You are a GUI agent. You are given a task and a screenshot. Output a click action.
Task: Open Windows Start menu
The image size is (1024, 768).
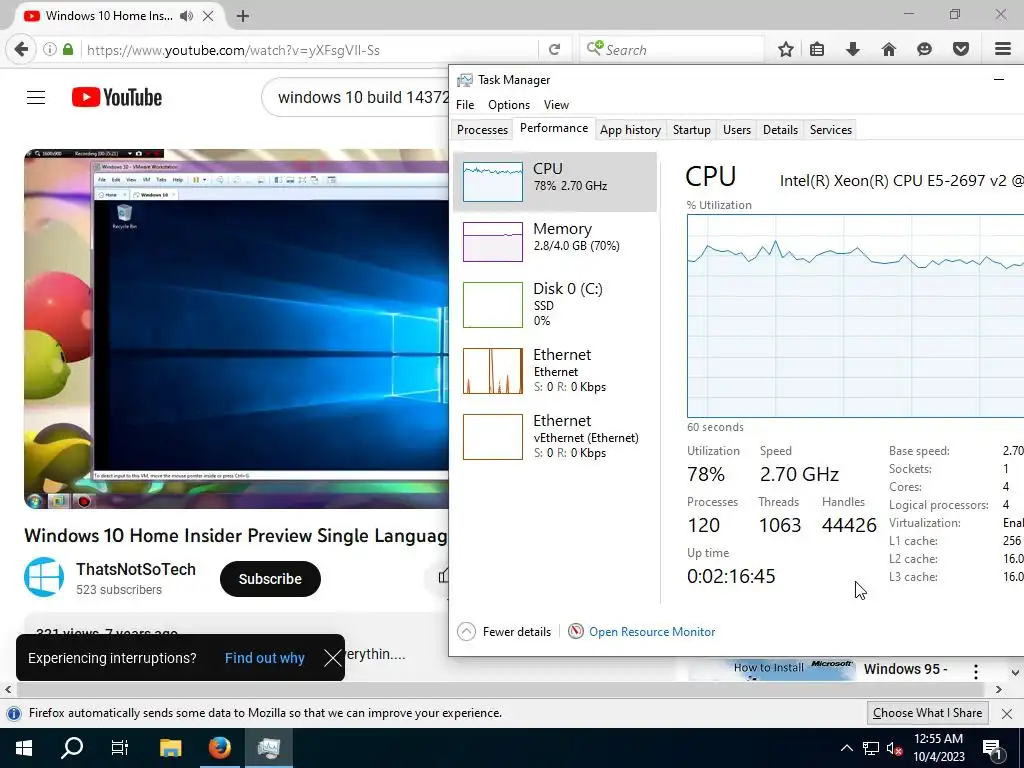tap(24, 748)
